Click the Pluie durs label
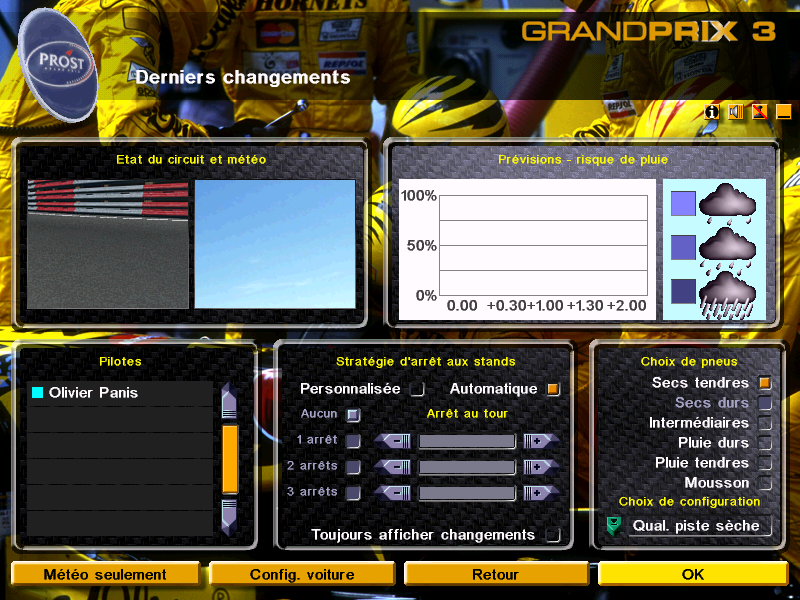The image size is (800, 600). (713, 442)
